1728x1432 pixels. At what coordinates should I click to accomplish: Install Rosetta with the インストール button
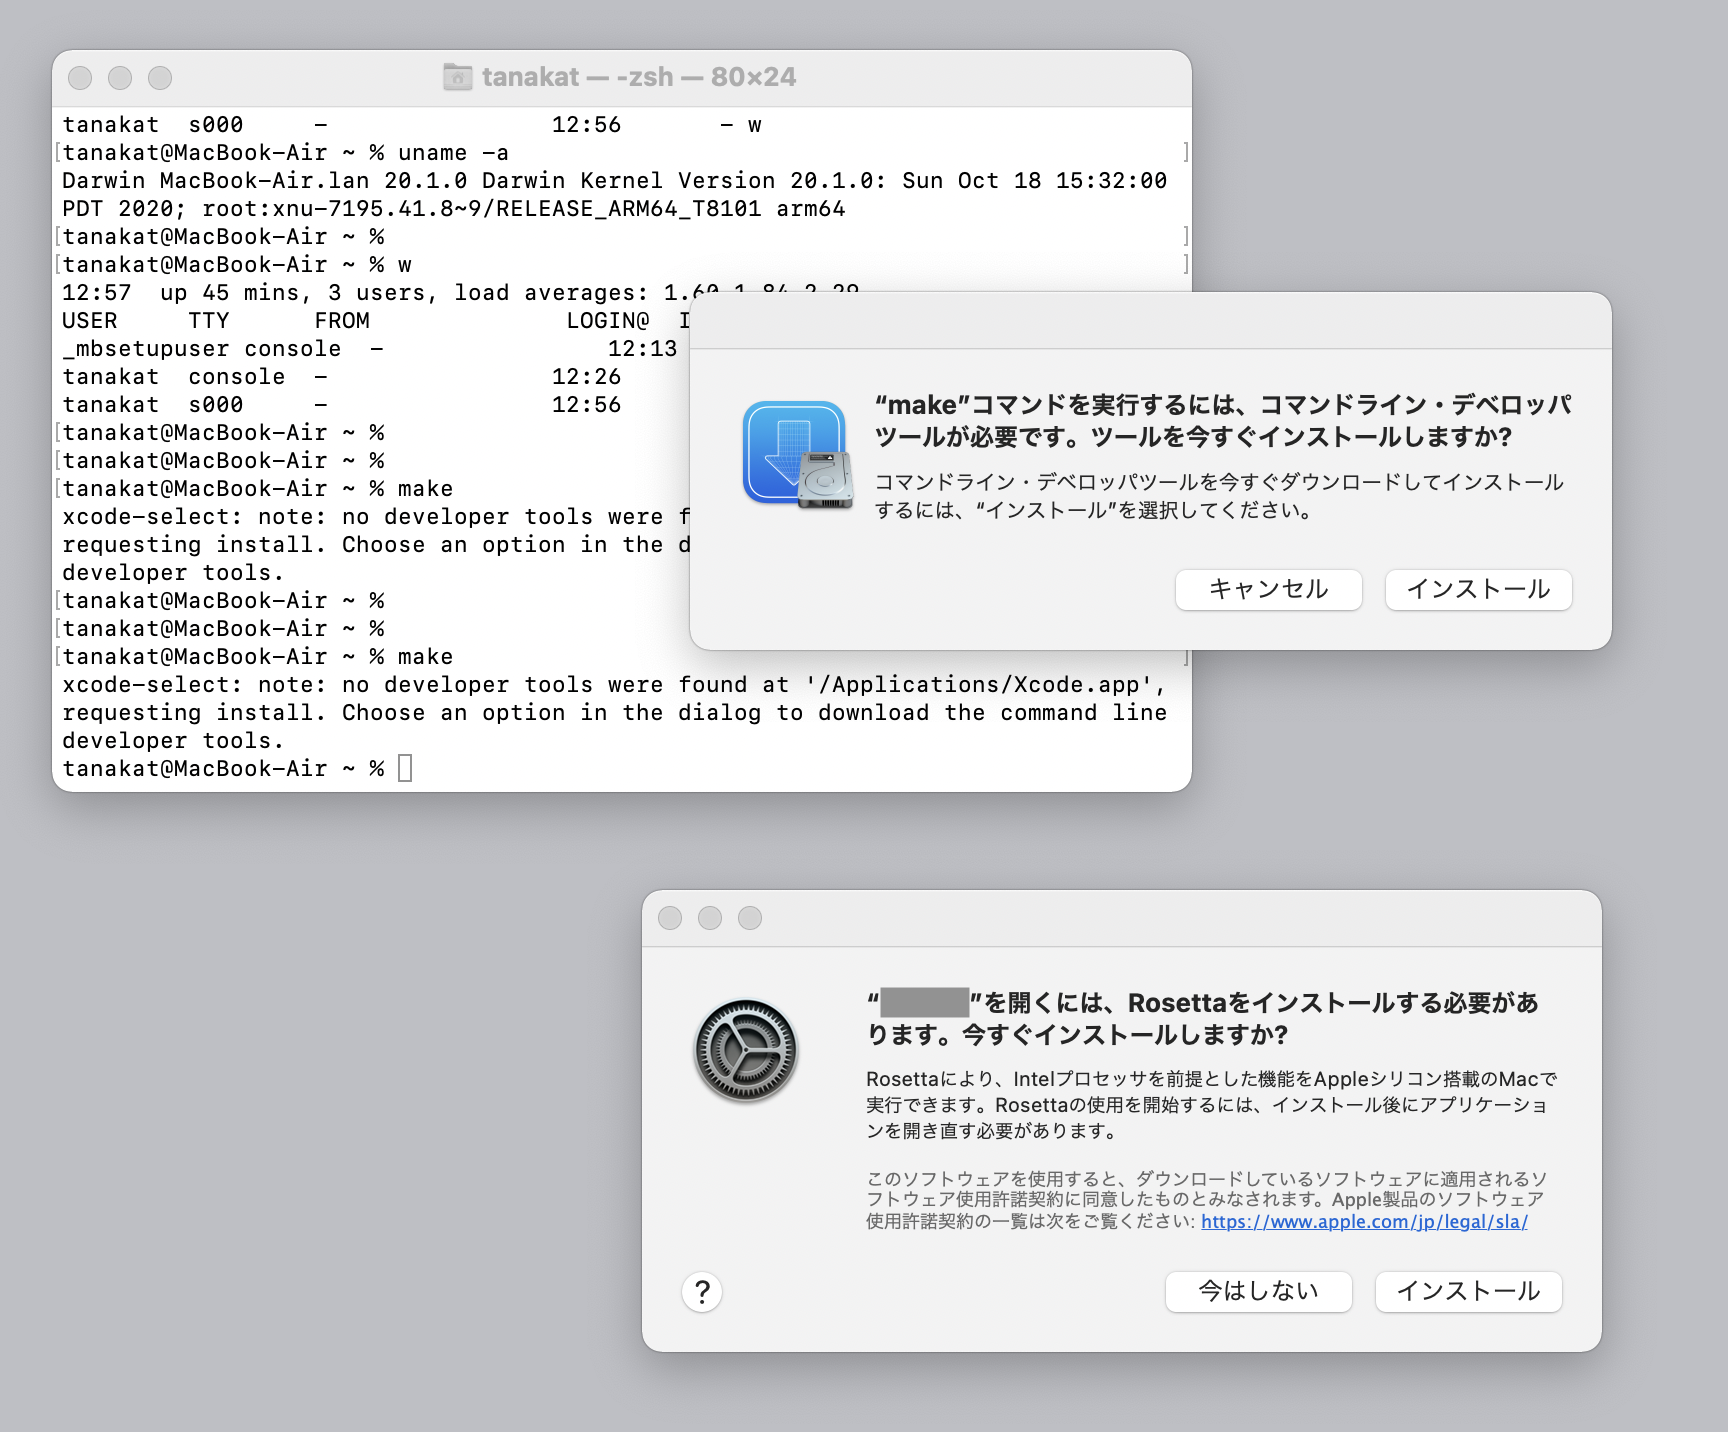[x=1469, y=1292]
